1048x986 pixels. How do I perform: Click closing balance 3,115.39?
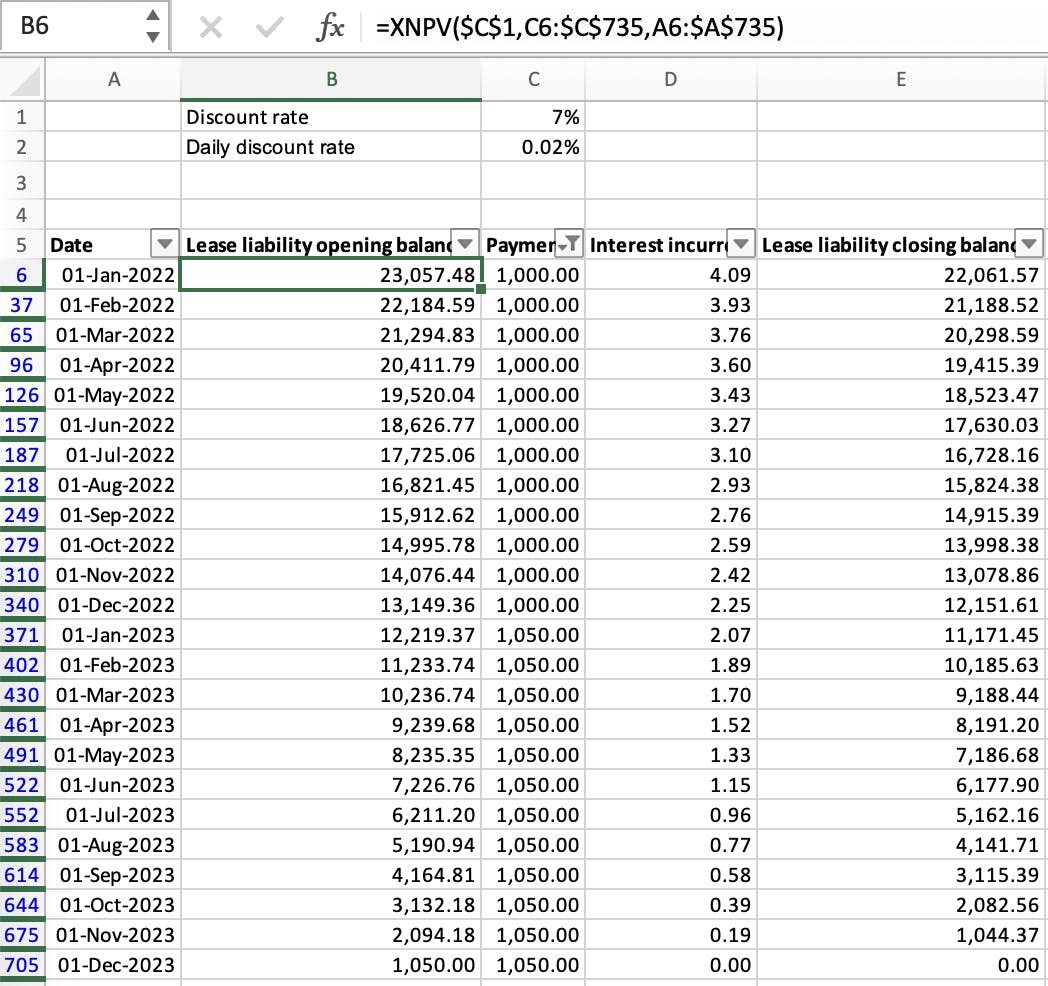902,875
